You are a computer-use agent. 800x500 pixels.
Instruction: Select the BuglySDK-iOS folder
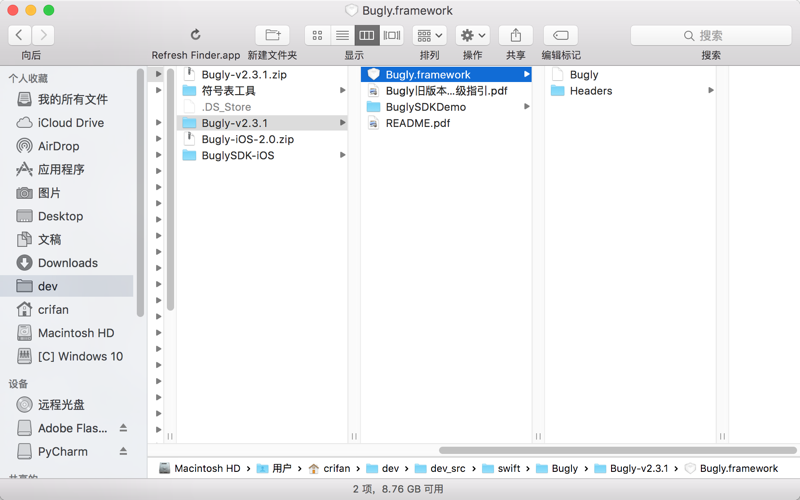(x=262, y=155)
